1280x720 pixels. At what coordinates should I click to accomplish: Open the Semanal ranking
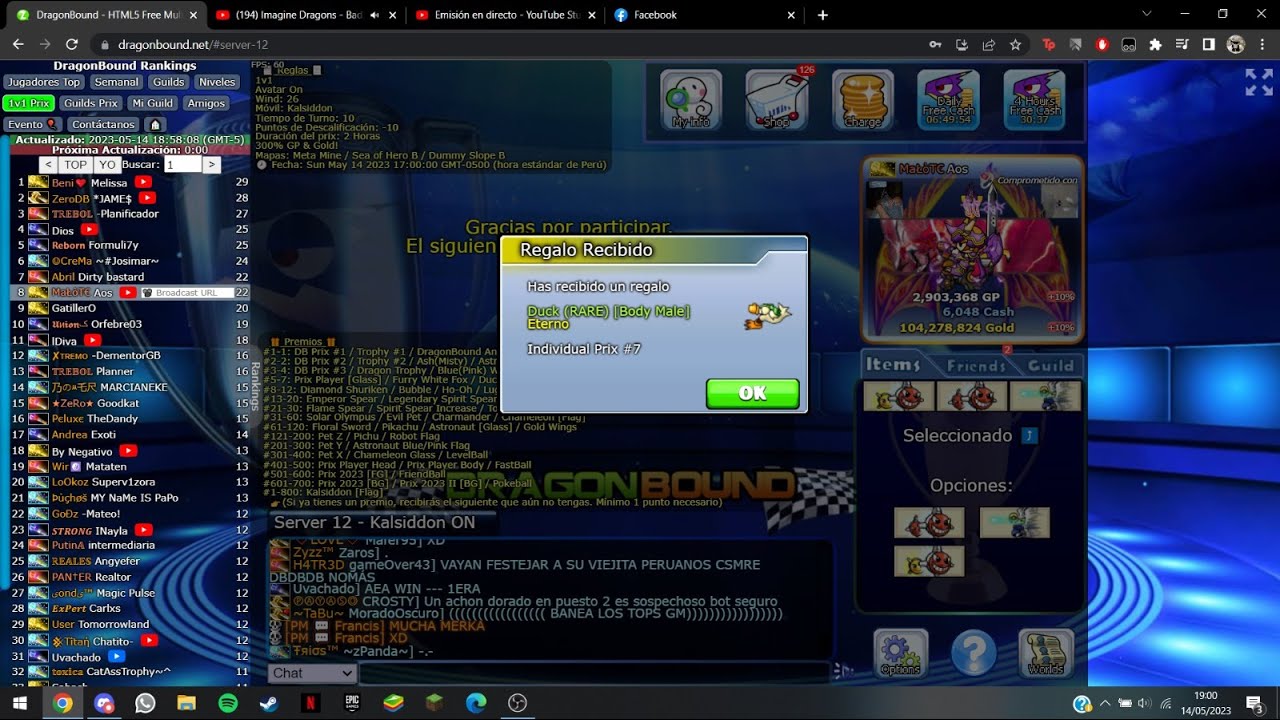pyautogui.click(x=117, y=82)
